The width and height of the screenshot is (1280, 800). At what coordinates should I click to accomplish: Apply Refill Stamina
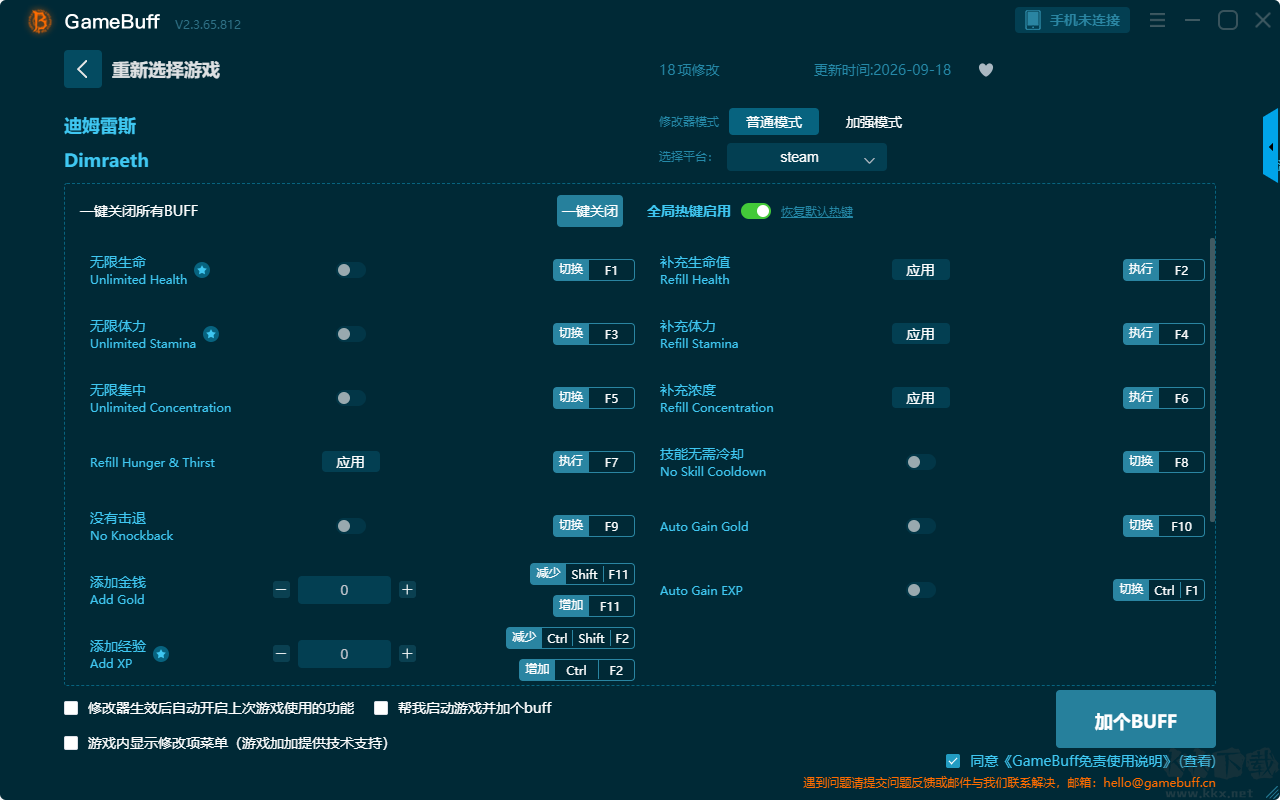(920, 334)
